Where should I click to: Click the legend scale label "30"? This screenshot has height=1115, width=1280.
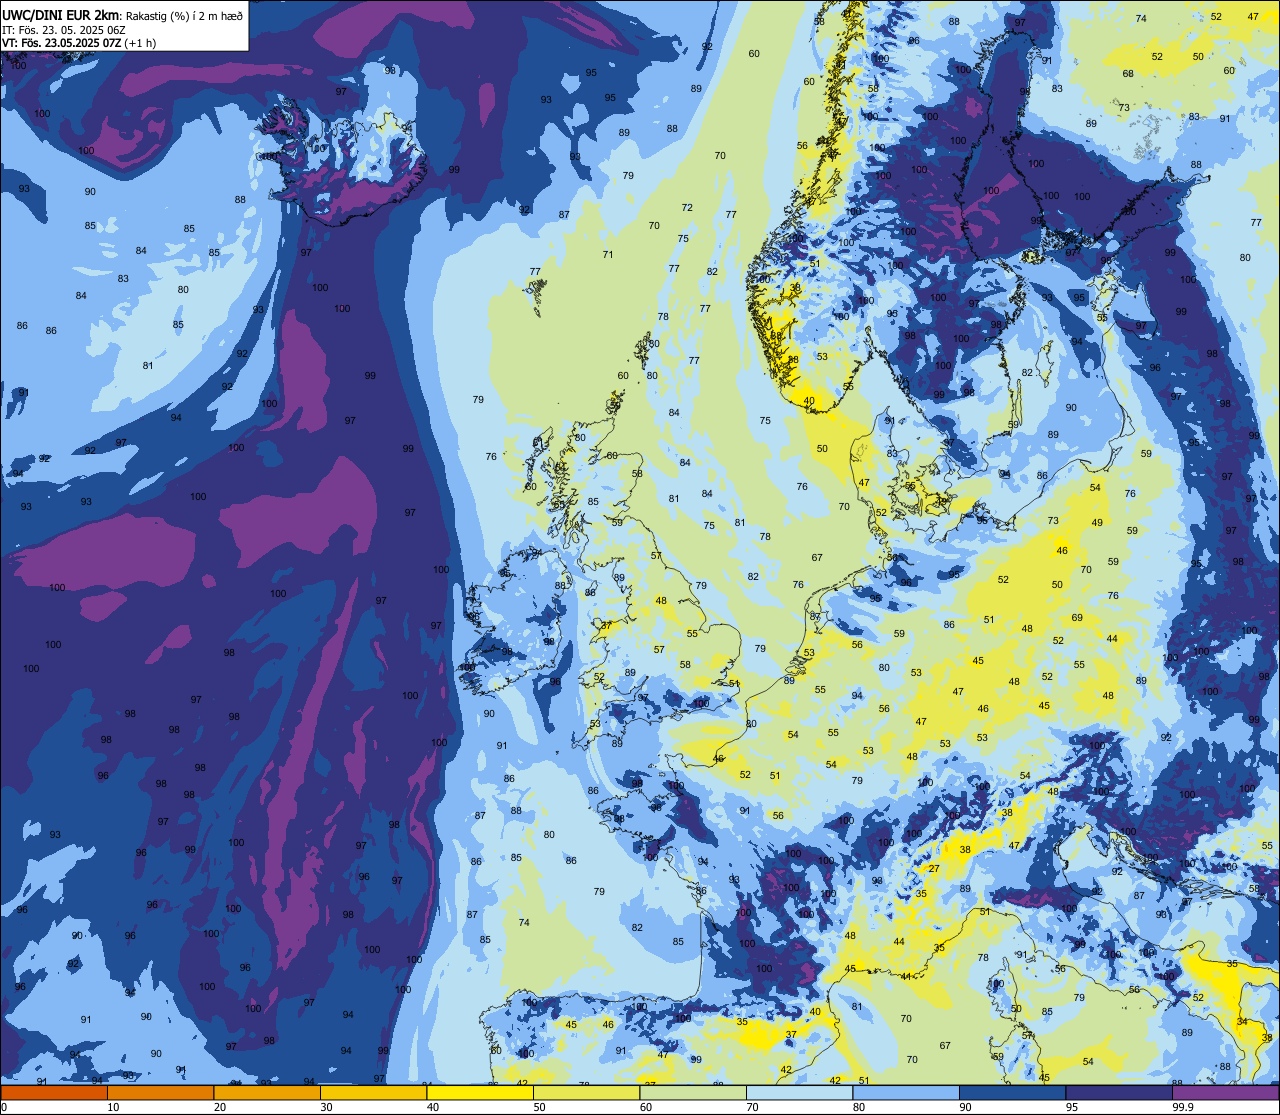tap(326, 1107)
